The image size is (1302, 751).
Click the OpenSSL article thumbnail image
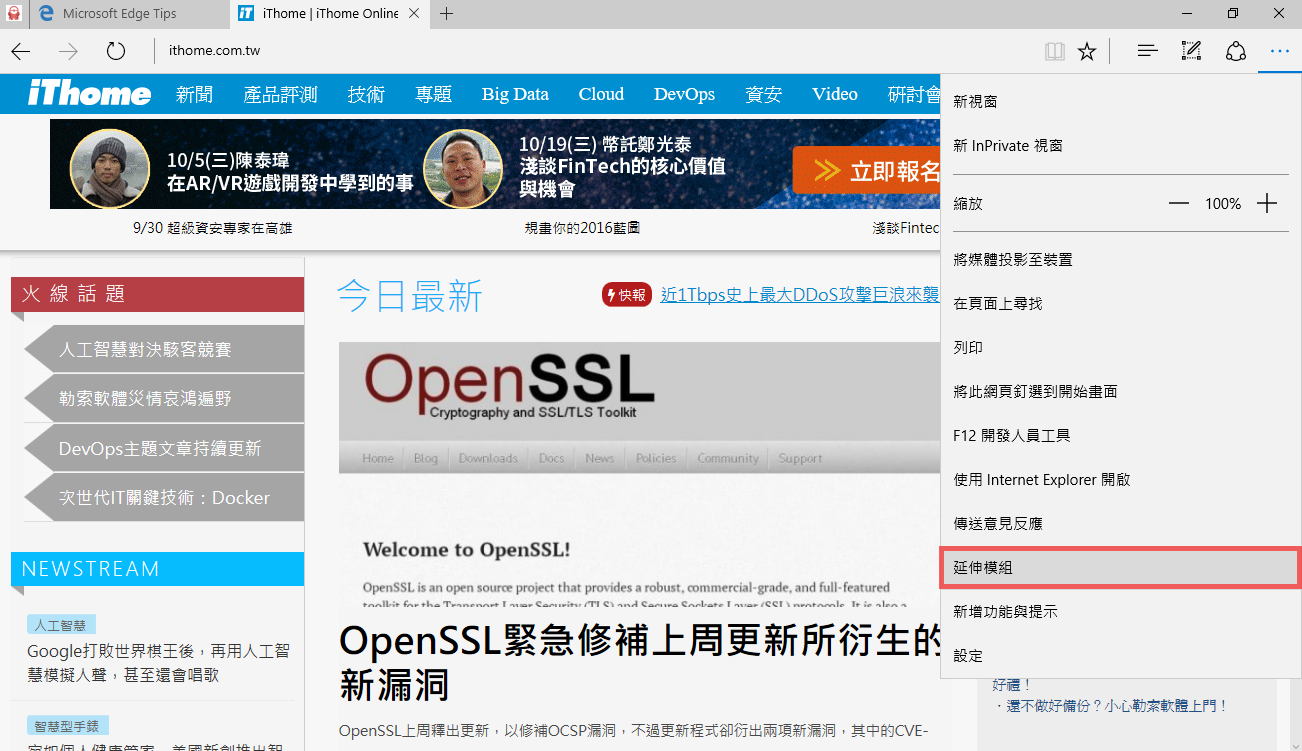pos(640,475)
